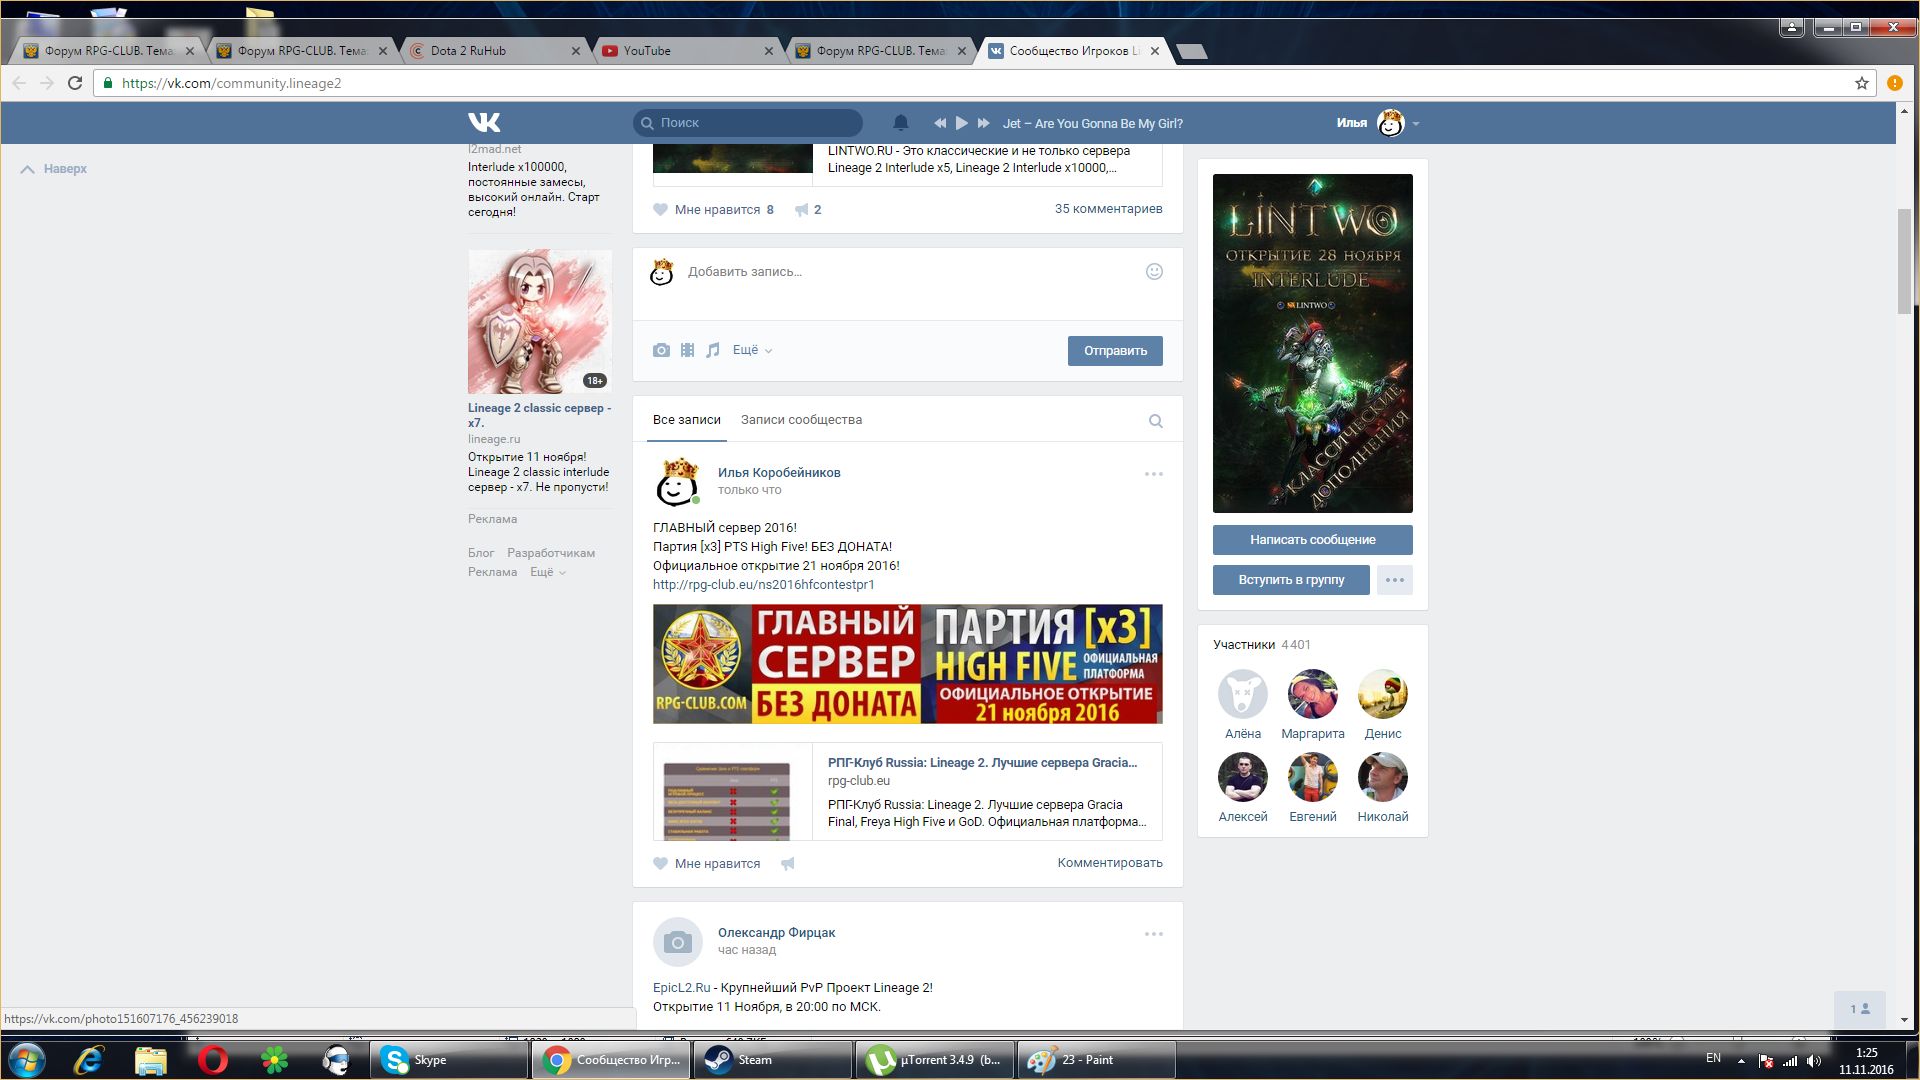Open the footer Блог link
Image resolution: width=1920 pixels, height=1080 pixels.
coord(481,553)
